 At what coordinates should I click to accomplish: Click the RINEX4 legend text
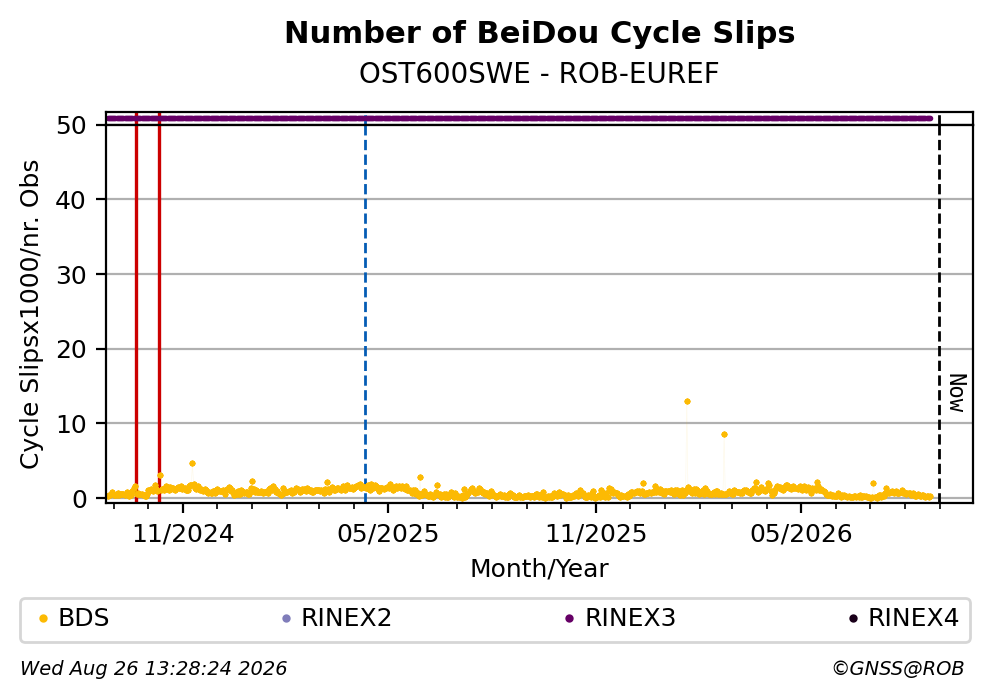(913, 618)
